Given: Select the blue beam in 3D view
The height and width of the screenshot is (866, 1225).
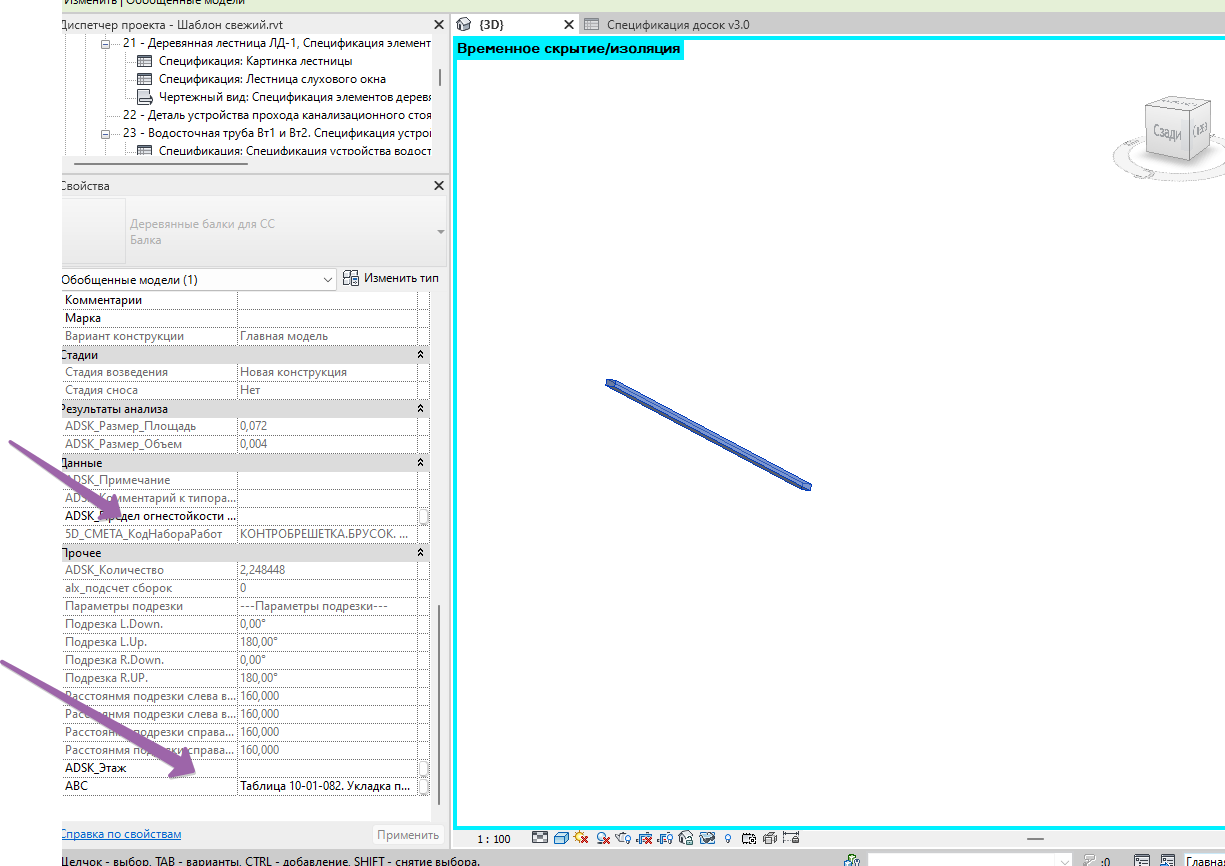Looking at the screenshot, I should click(x=708, y=434).
